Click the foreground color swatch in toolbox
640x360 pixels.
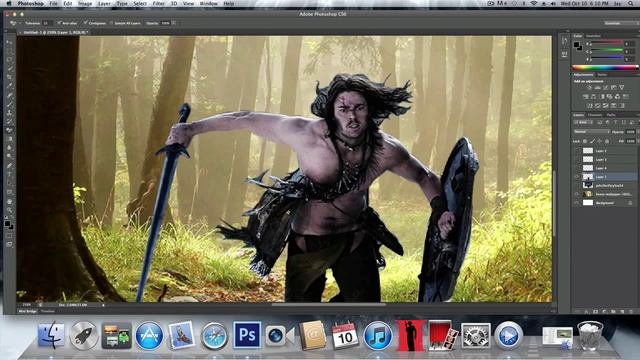(x=8, y=224)
